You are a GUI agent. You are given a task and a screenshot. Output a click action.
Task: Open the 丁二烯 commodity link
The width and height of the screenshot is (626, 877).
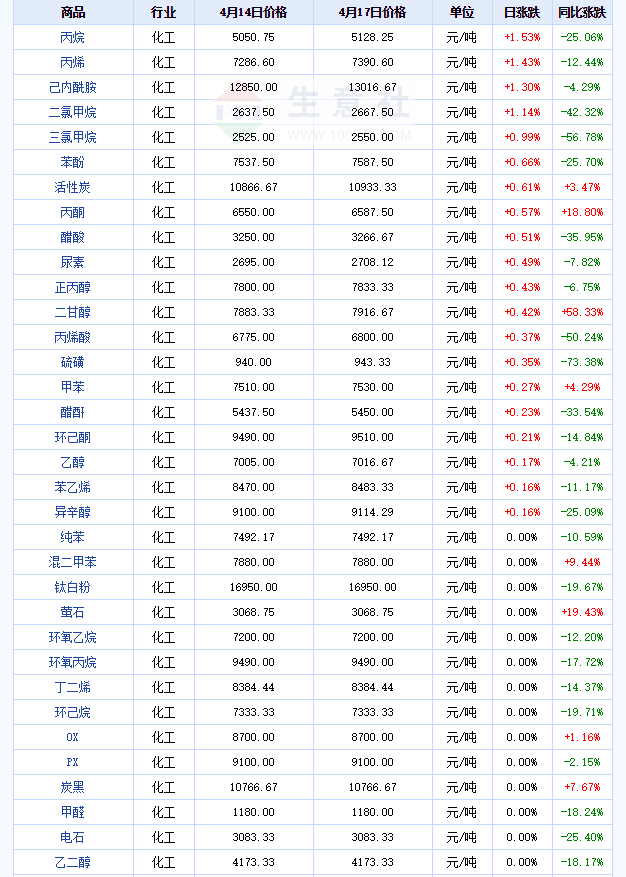point(73,687)
